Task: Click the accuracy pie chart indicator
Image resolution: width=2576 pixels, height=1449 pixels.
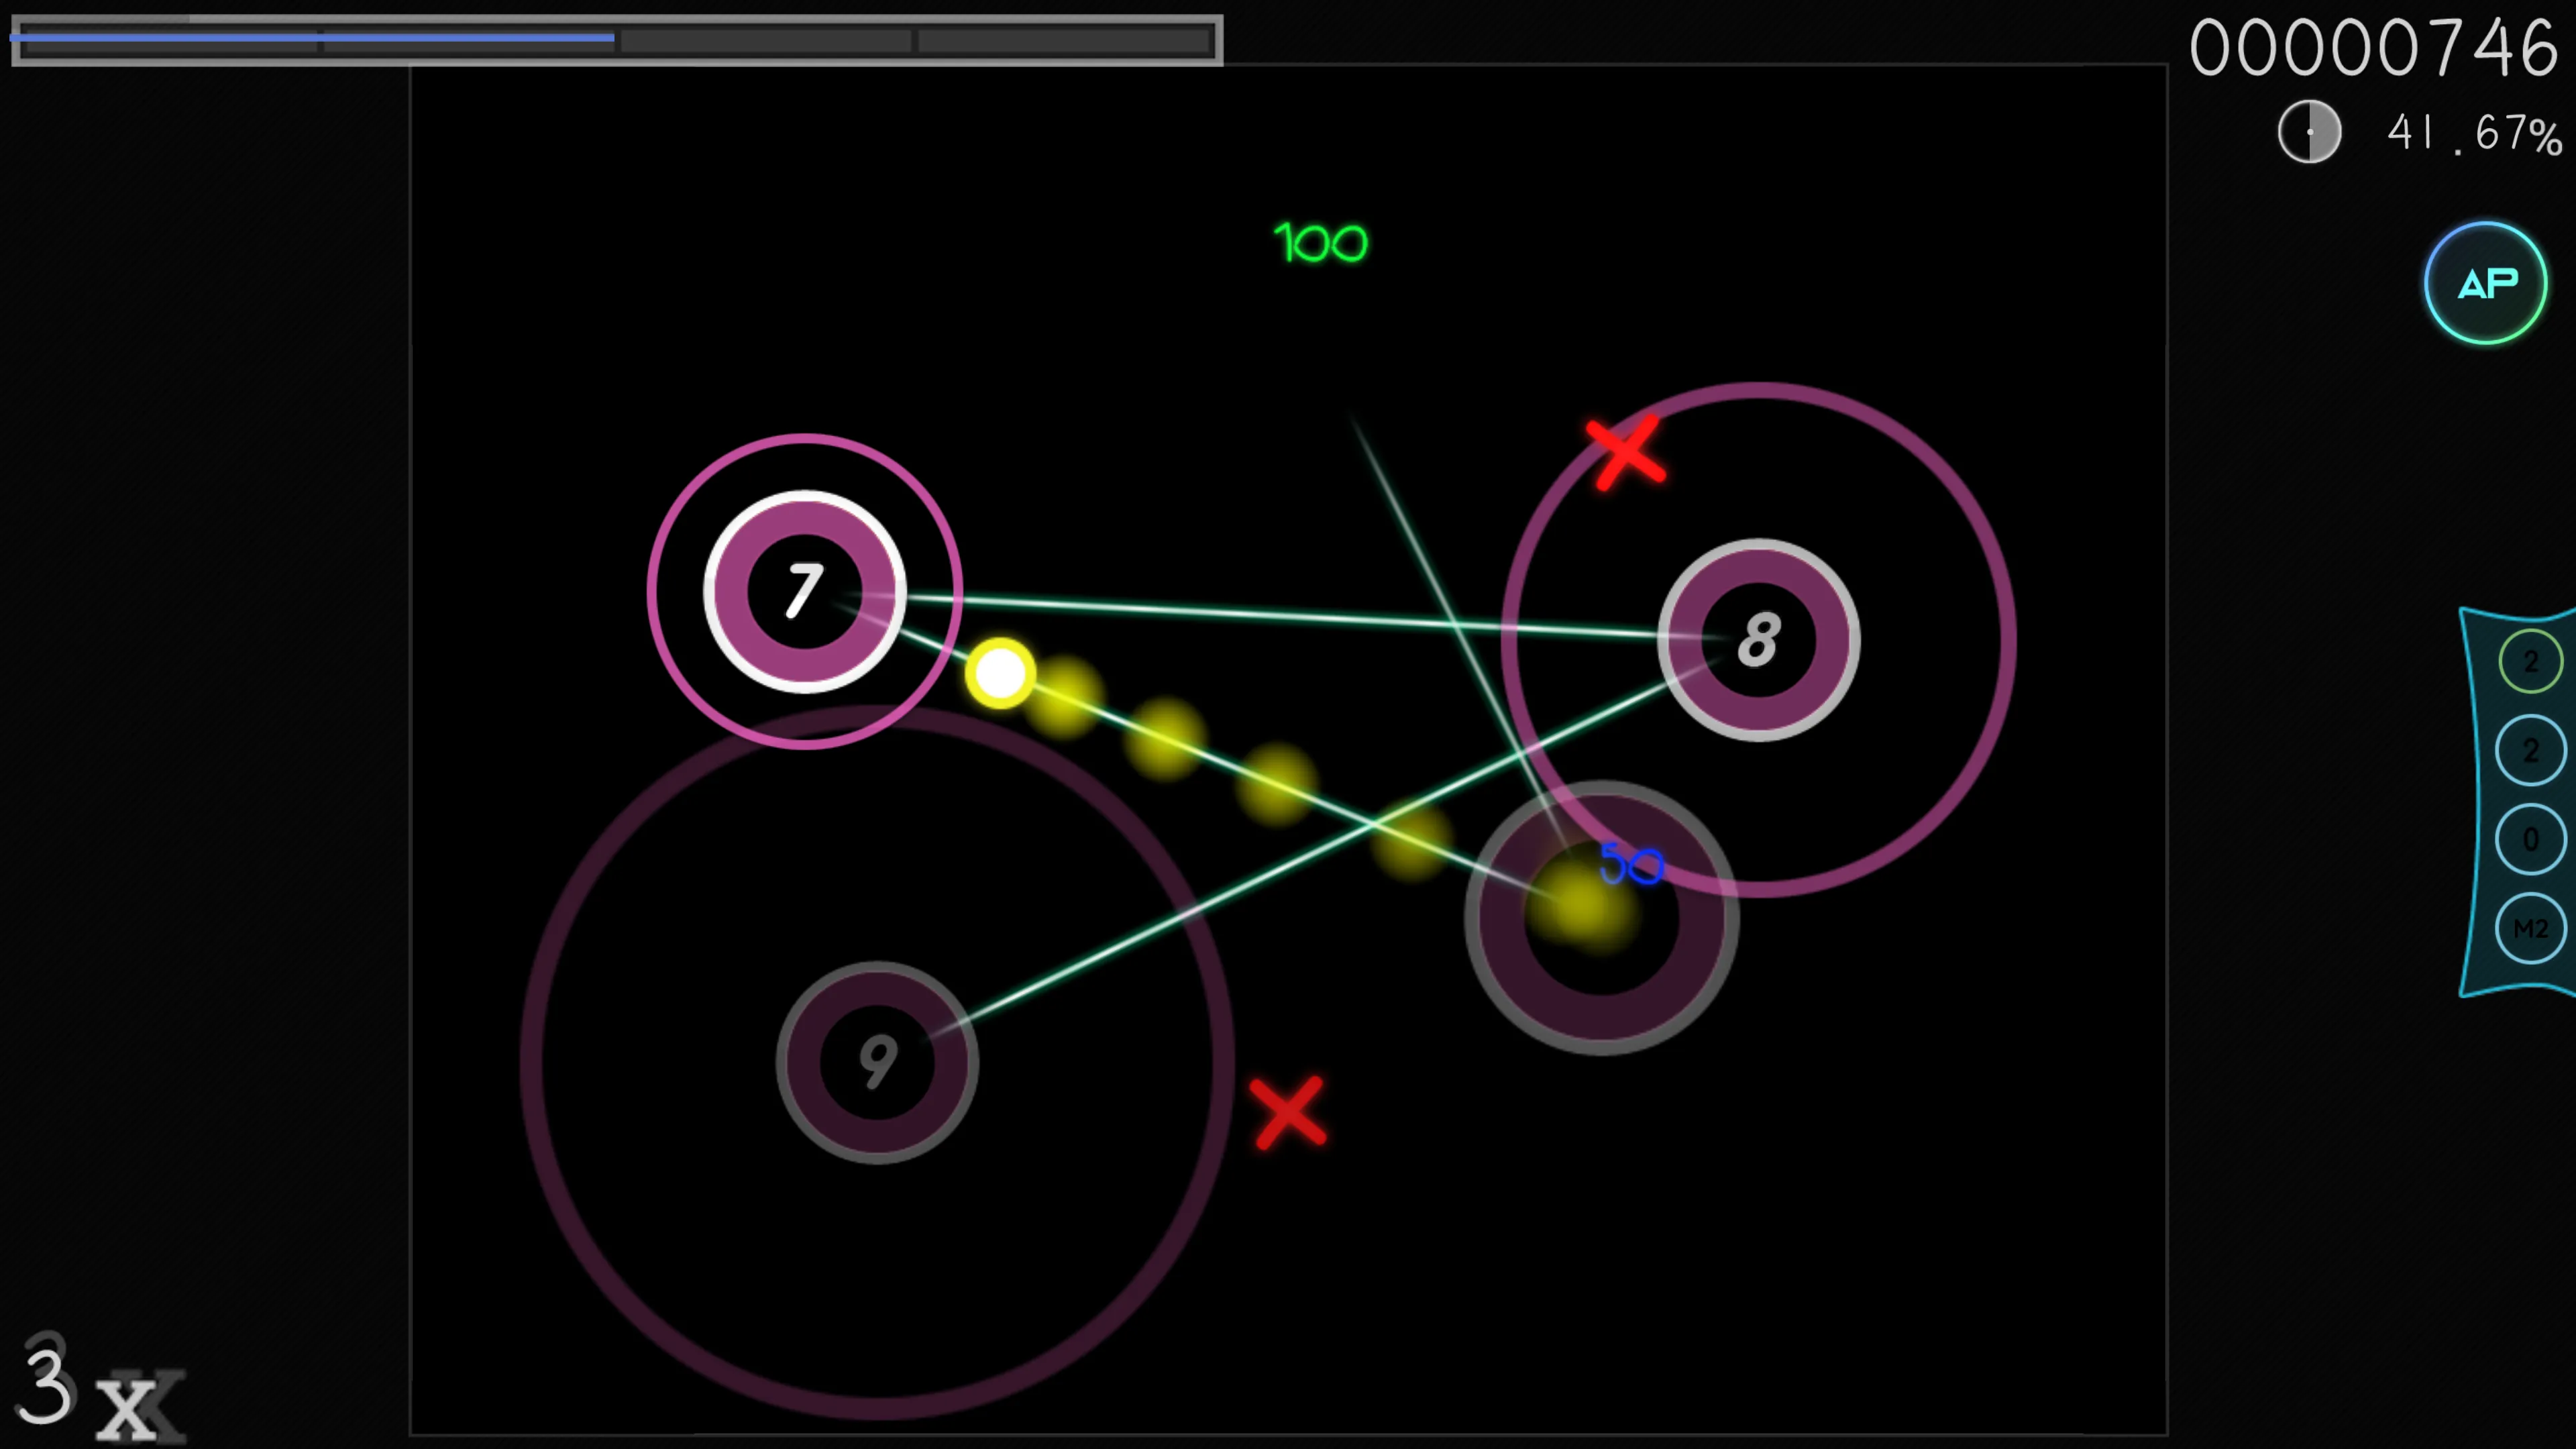Action: [2309, 131]
